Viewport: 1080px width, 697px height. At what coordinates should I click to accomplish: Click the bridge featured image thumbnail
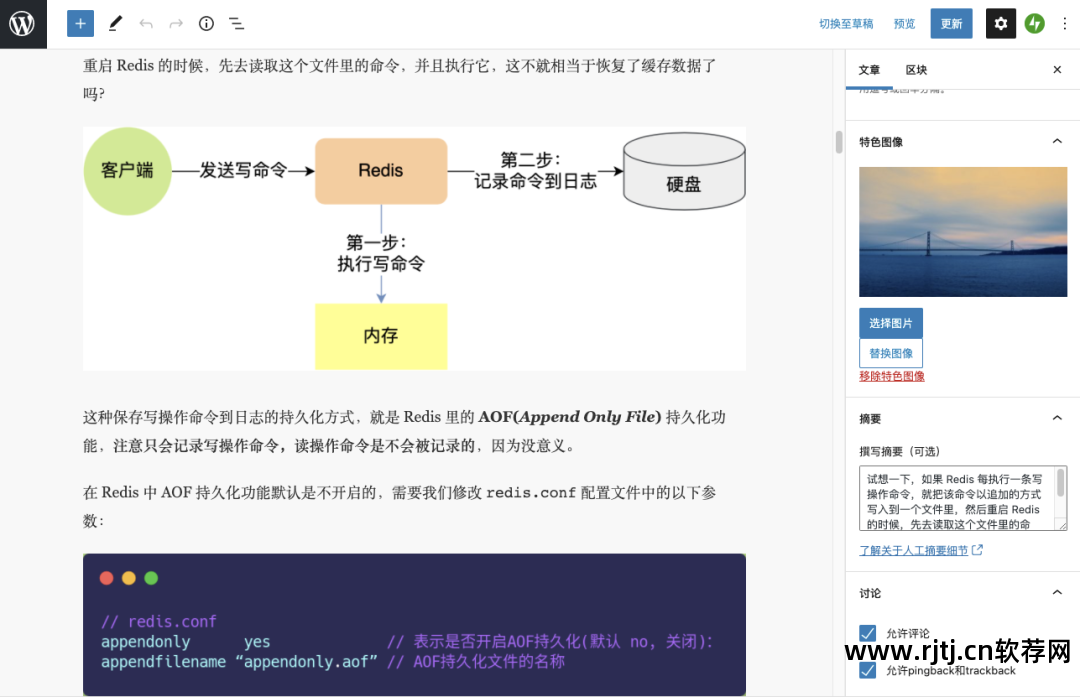coord(963,231)
